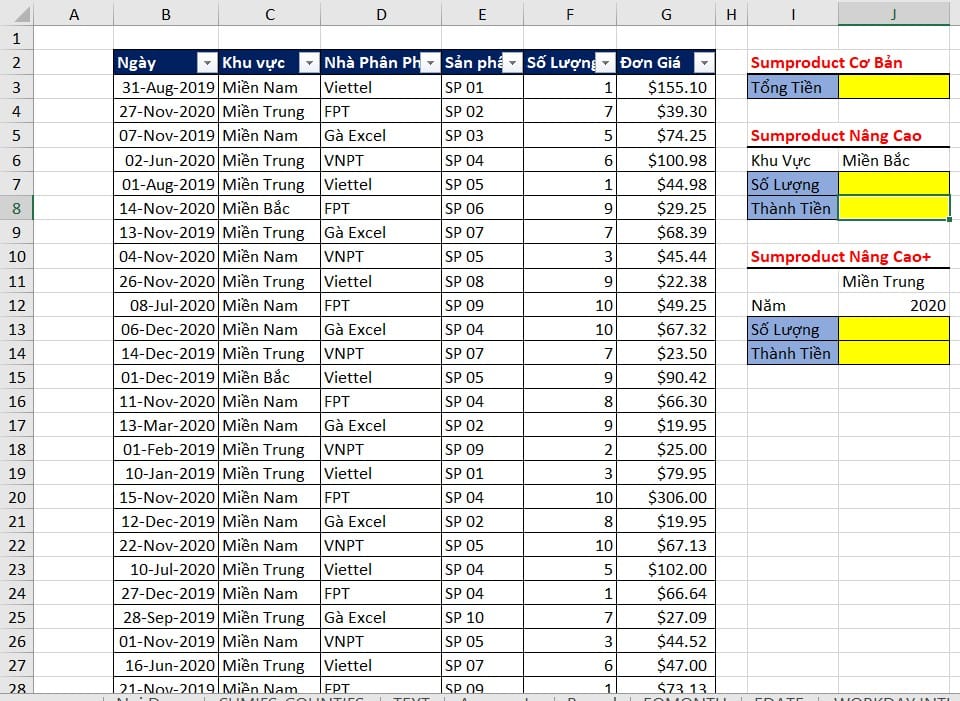Viewport: 960px width, 701px height.
Task: Open the Nhà Phân Phối filter dropdown
Action: click(430, 63)
